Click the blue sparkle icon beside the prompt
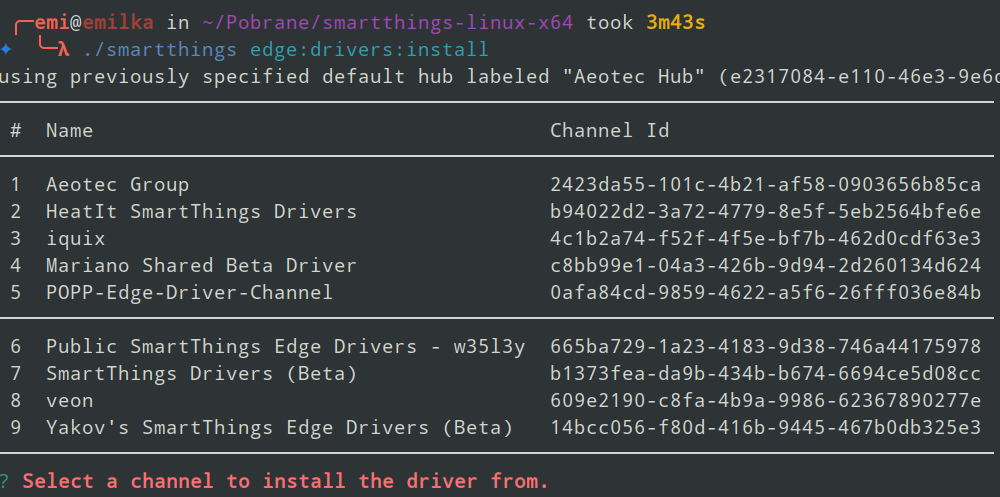Image resolution: width=1000 pixels, height=497 pixels. (x=6, y=48)
